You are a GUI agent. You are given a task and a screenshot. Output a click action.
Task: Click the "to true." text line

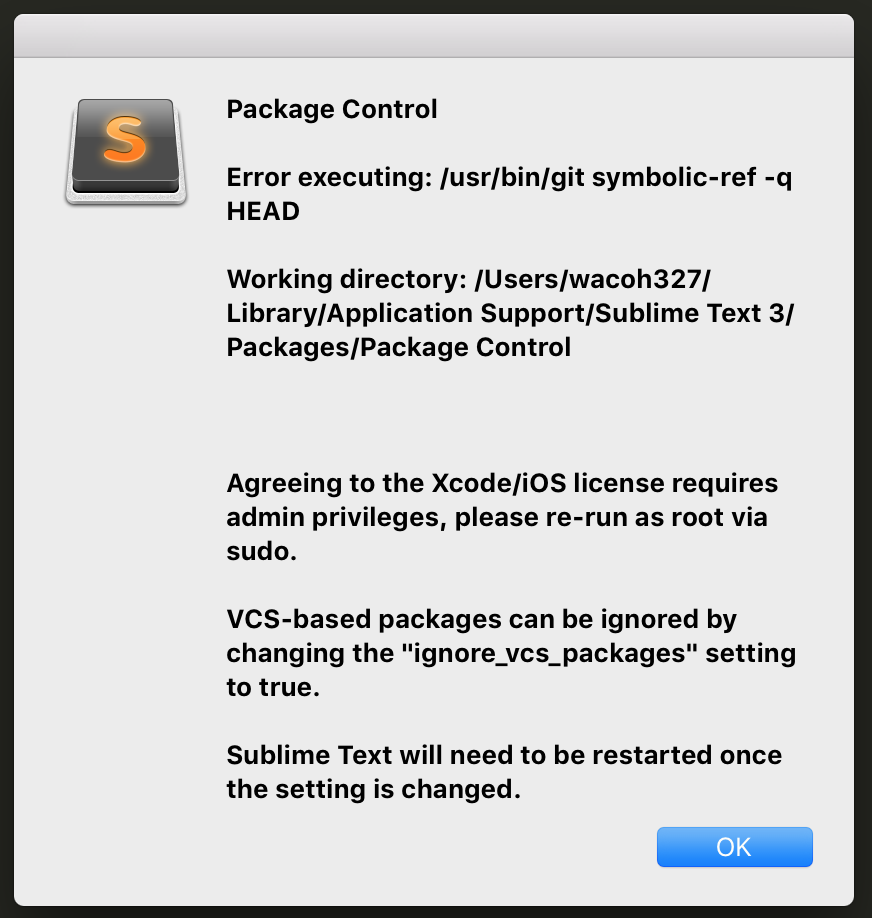(x=273, y=687)
